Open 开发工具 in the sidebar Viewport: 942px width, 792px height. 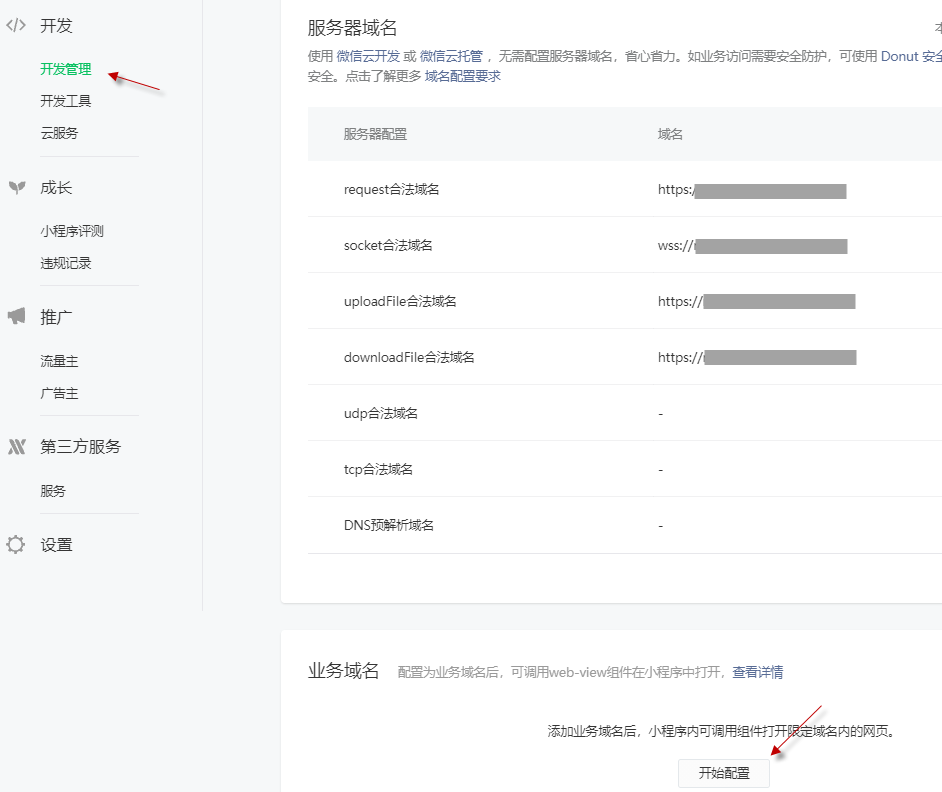click(66, 101)
